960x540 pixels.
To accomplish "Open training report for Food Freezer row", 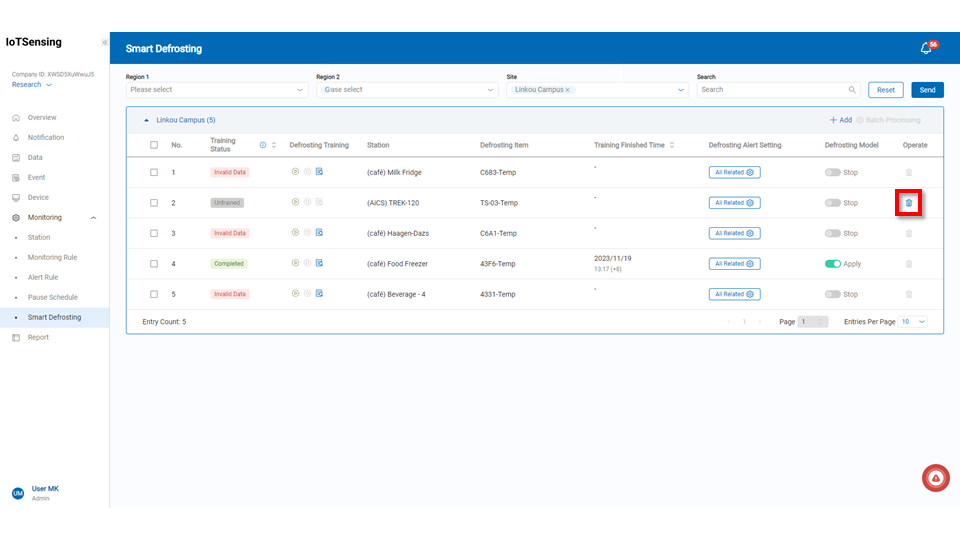I will 319,264.
